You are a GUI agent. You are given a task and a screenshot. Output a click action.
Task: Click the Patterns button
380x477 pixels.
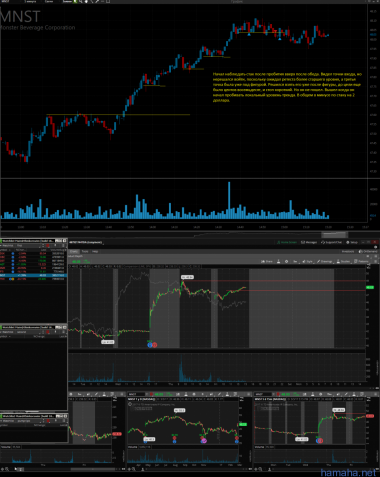pyautogui.click(x=361, y=261)
